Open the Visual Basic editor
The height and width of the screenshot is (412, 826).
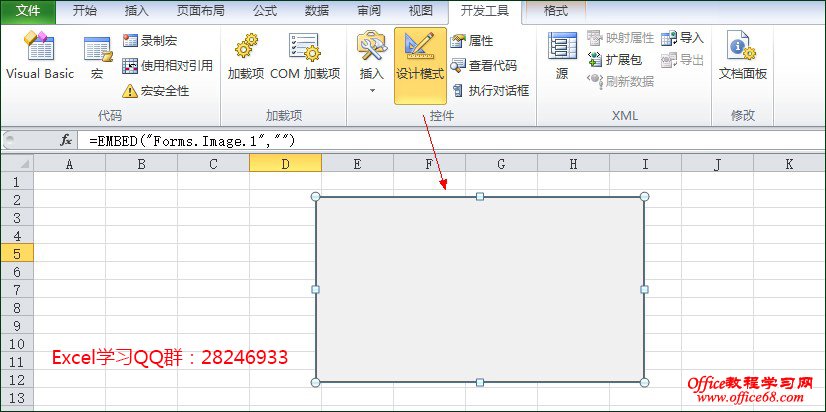(40, 55)
